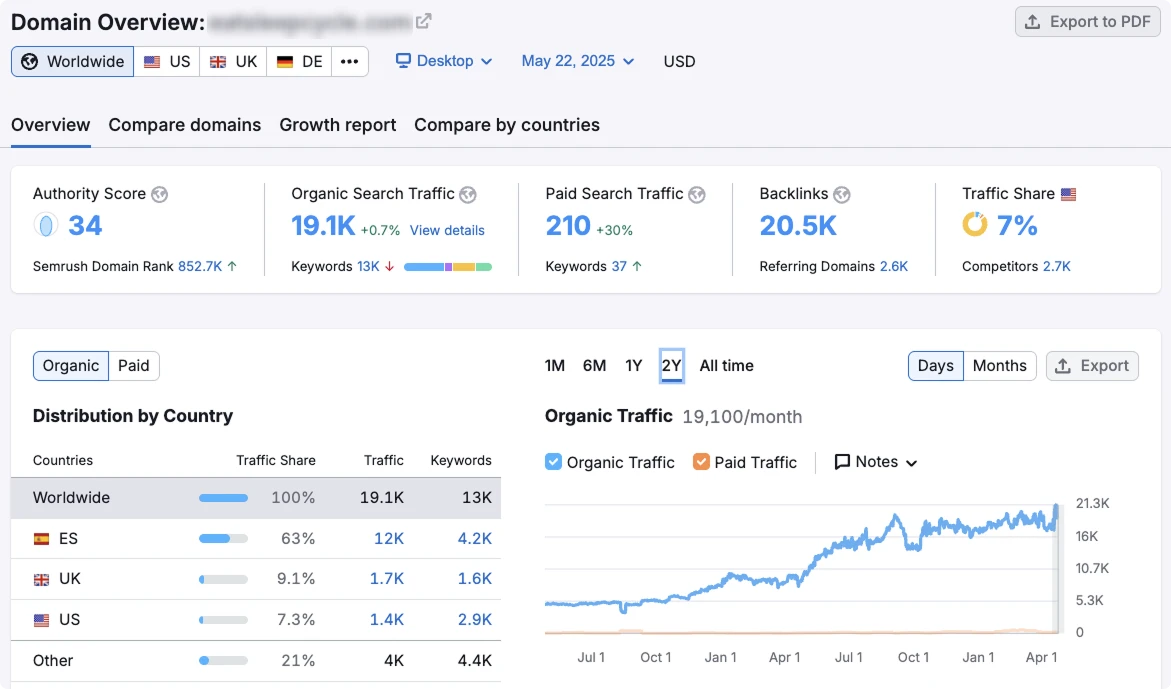Open the May 22, 2025 date dropdown
The image size is (1171, 689).
(x=578, y=61)
